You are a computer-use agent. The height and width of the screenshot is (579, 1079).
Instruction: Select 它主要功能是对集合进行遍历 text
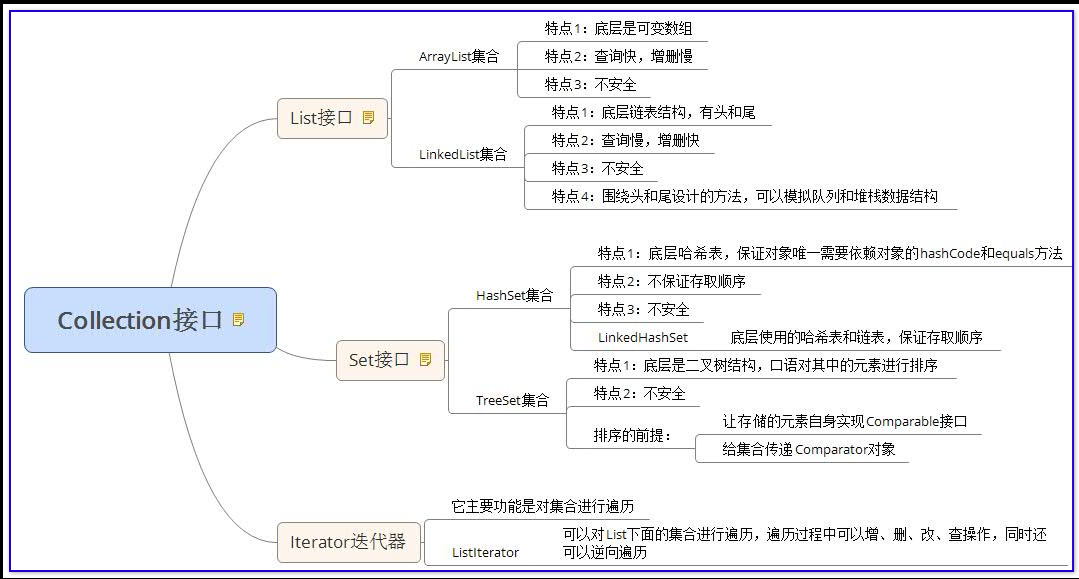click(x=542, y=506)
